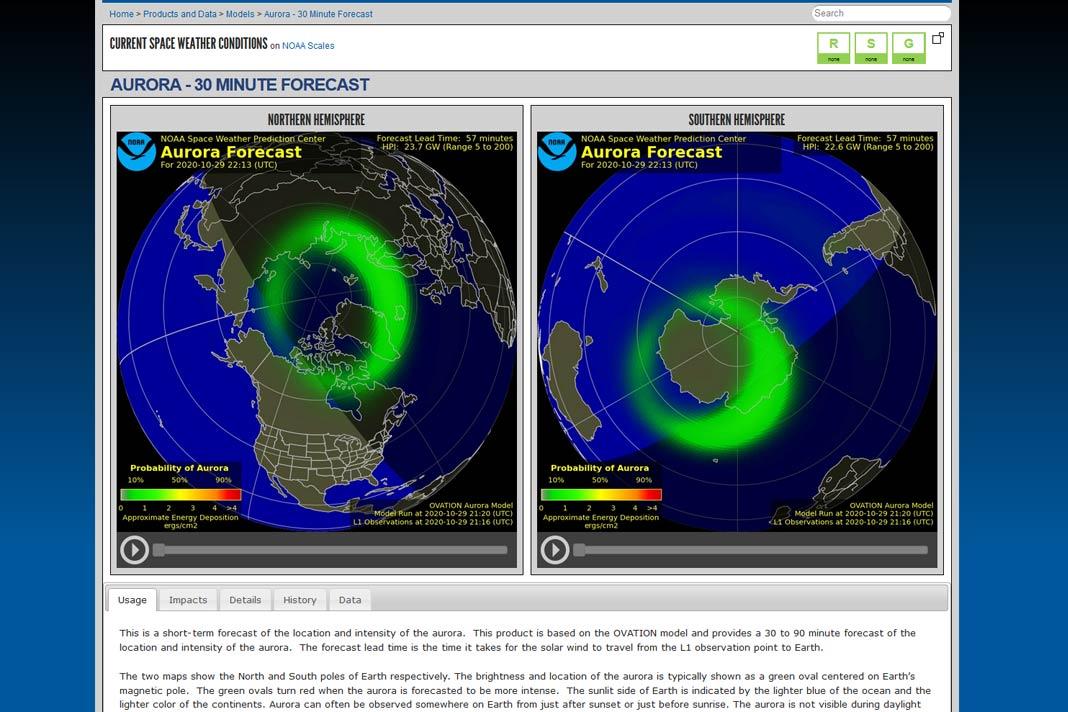Open the NOAA Scales link
Image resolution: width=1068 pixels, height=712 pixels.
click(308, 46)
